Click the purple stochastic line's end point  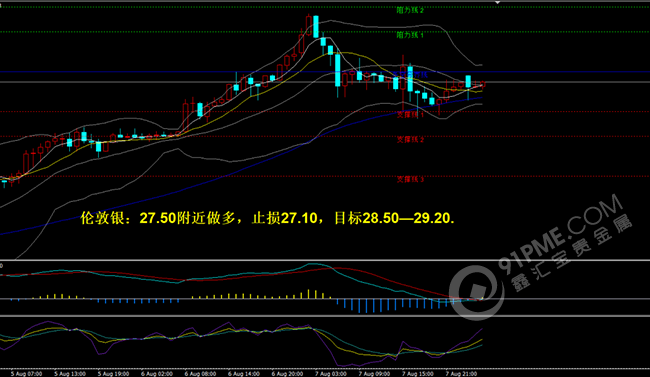pyautogui.click(x=483, y=329)
